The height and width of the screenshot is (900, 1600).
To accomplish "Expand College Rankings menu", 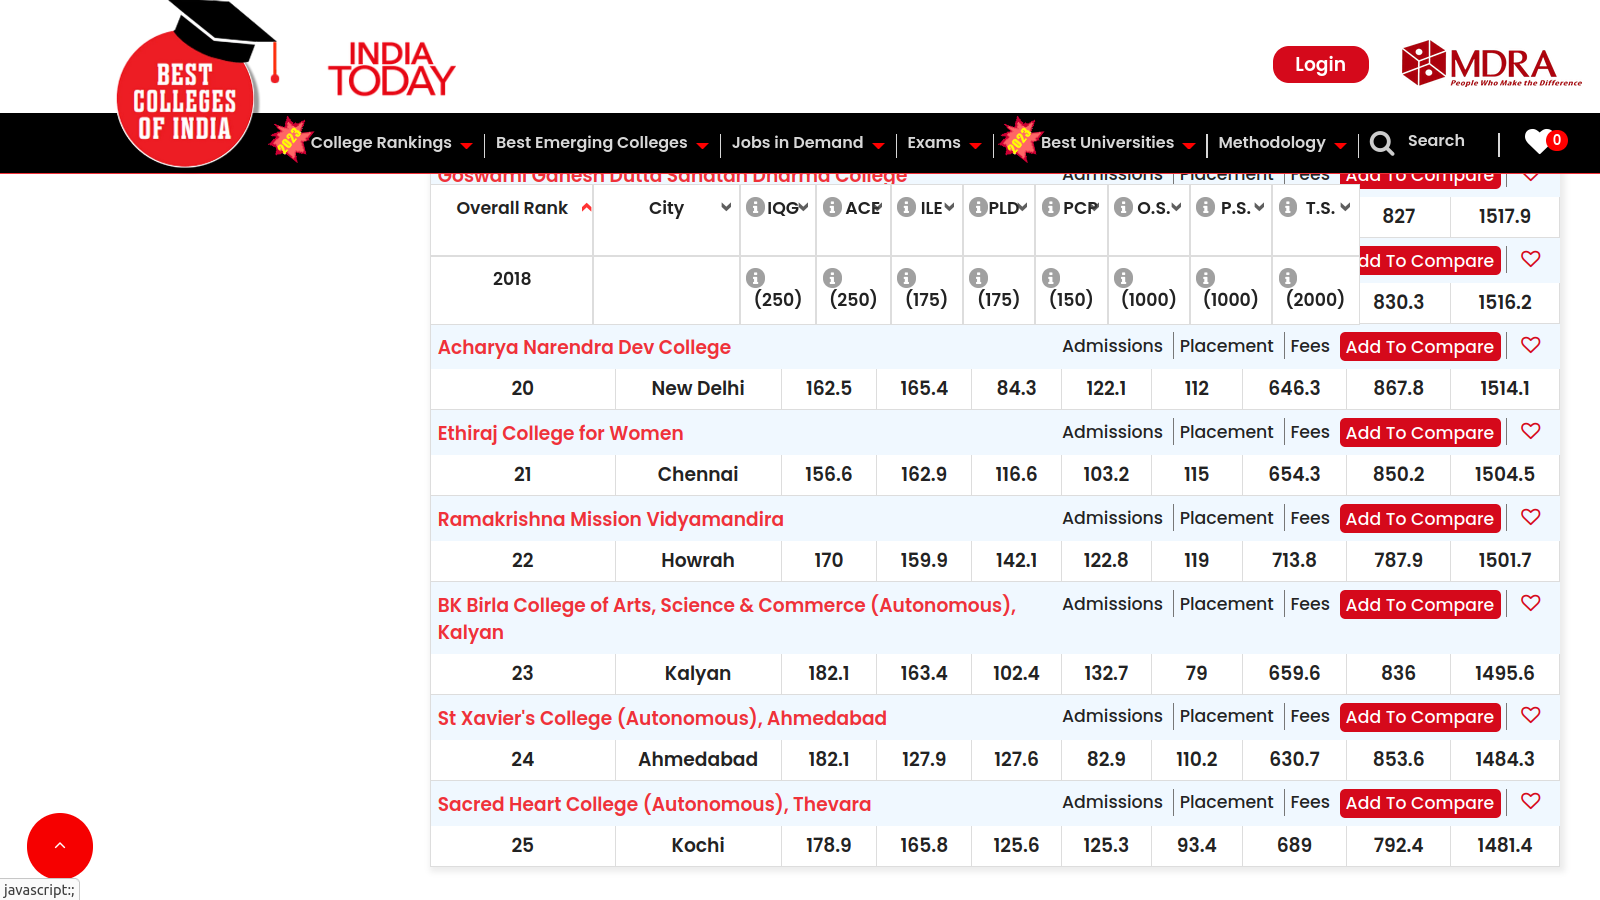I will (391, 143).
